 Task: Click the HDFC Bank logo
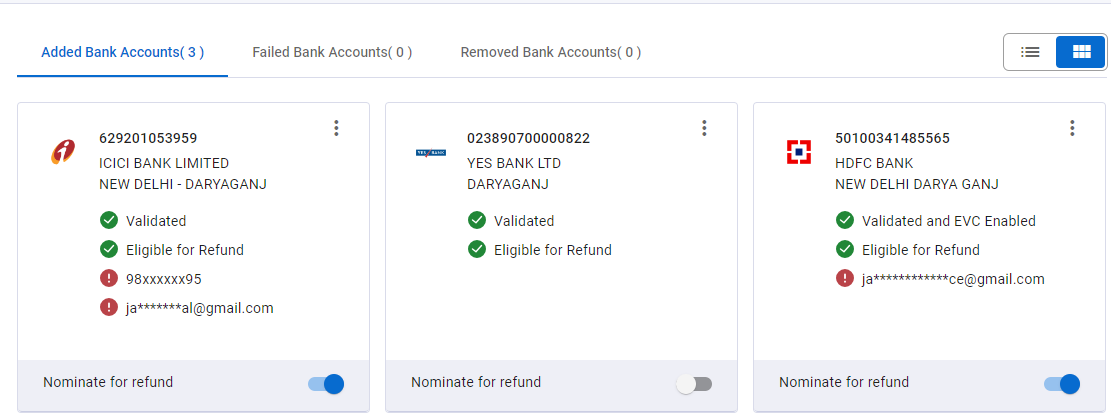[x=799, y=152]
